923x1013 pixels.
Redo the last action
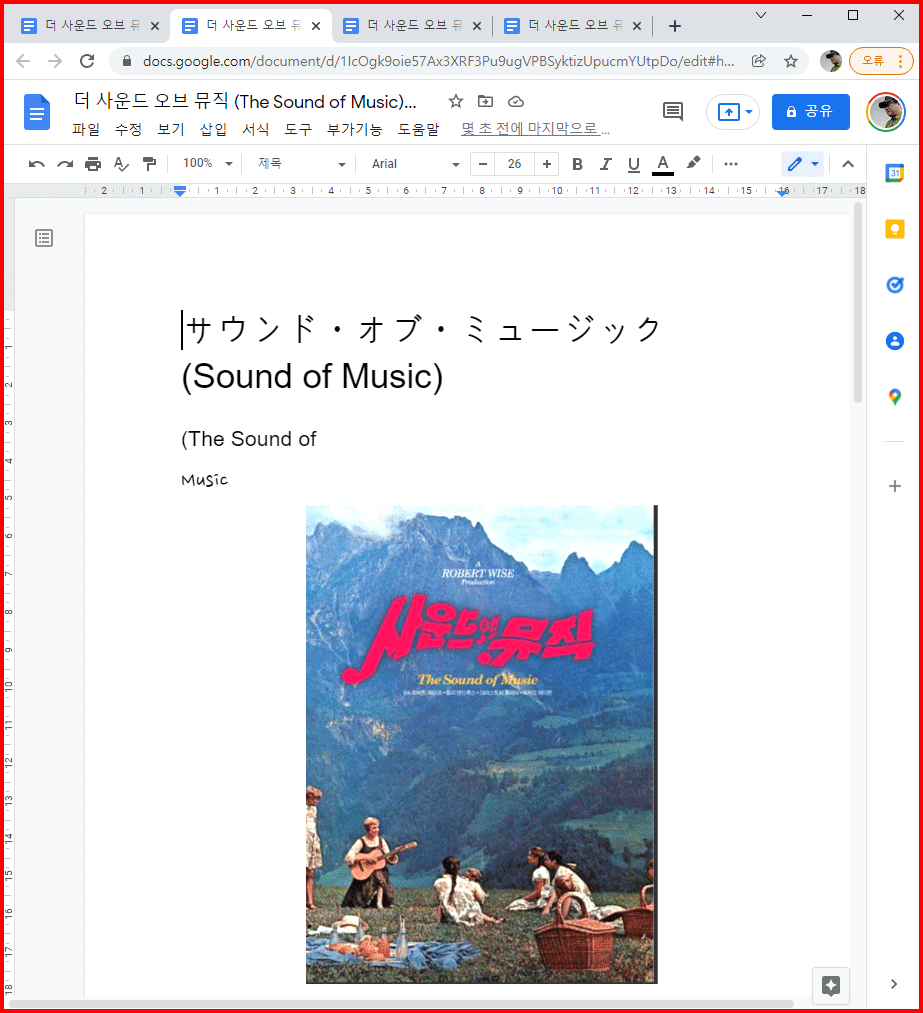click(x=65, y=164)
